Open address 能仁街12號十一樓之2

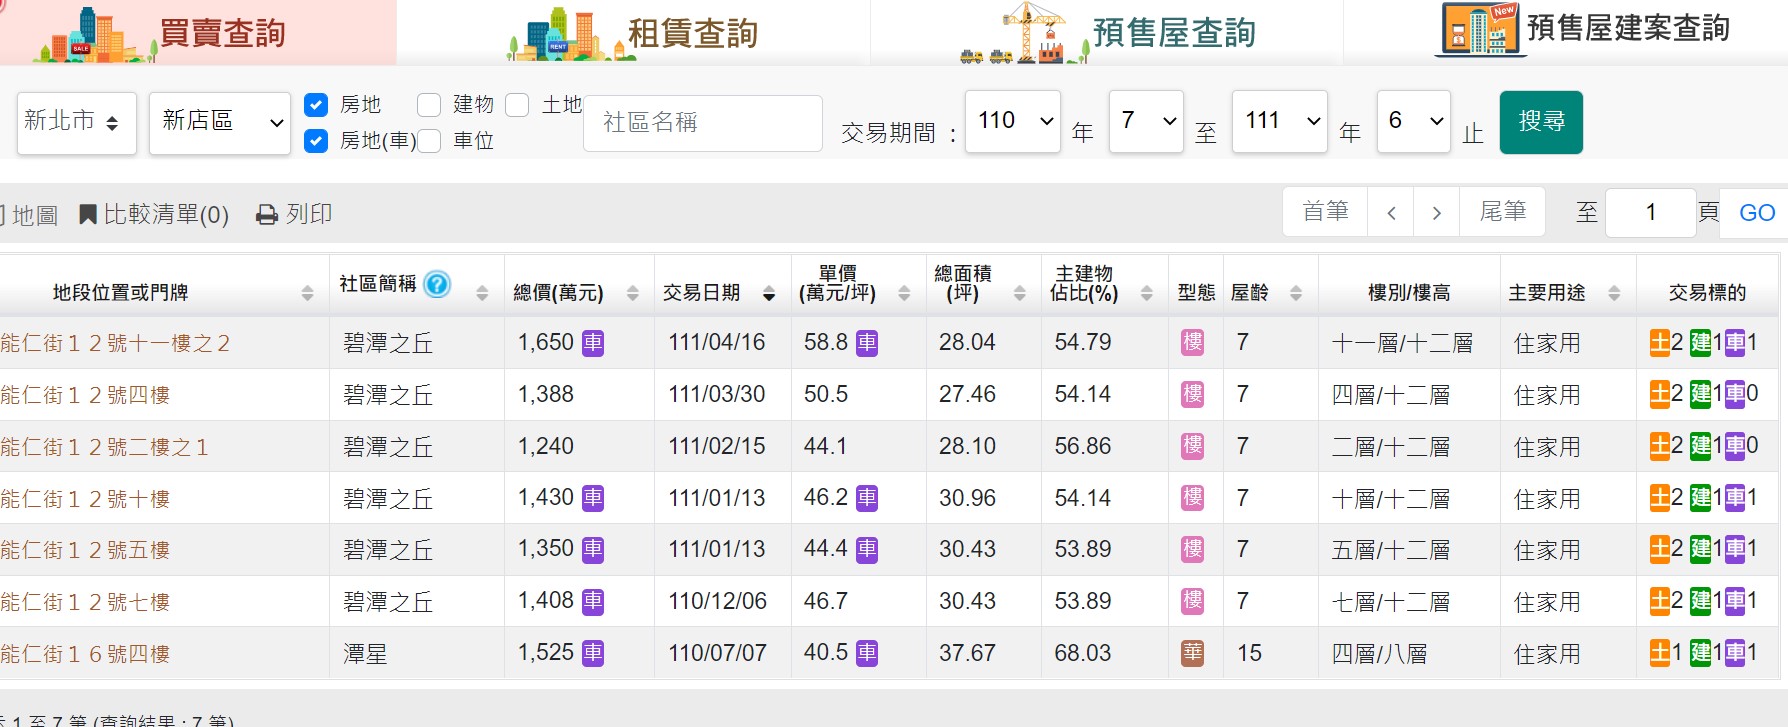[115, 343]
